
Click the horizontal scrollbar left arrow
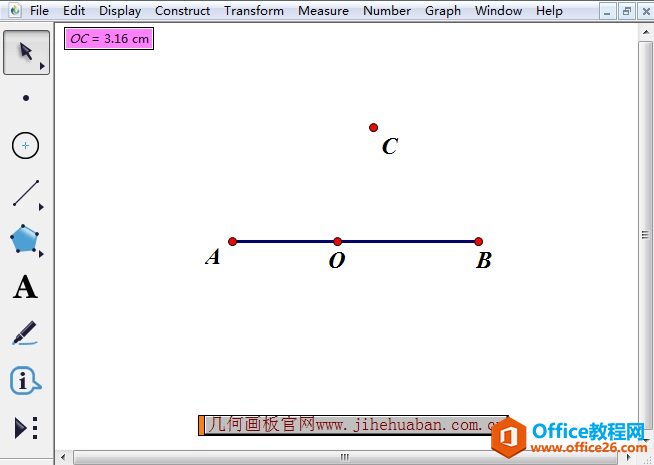[x=63, y=457]
